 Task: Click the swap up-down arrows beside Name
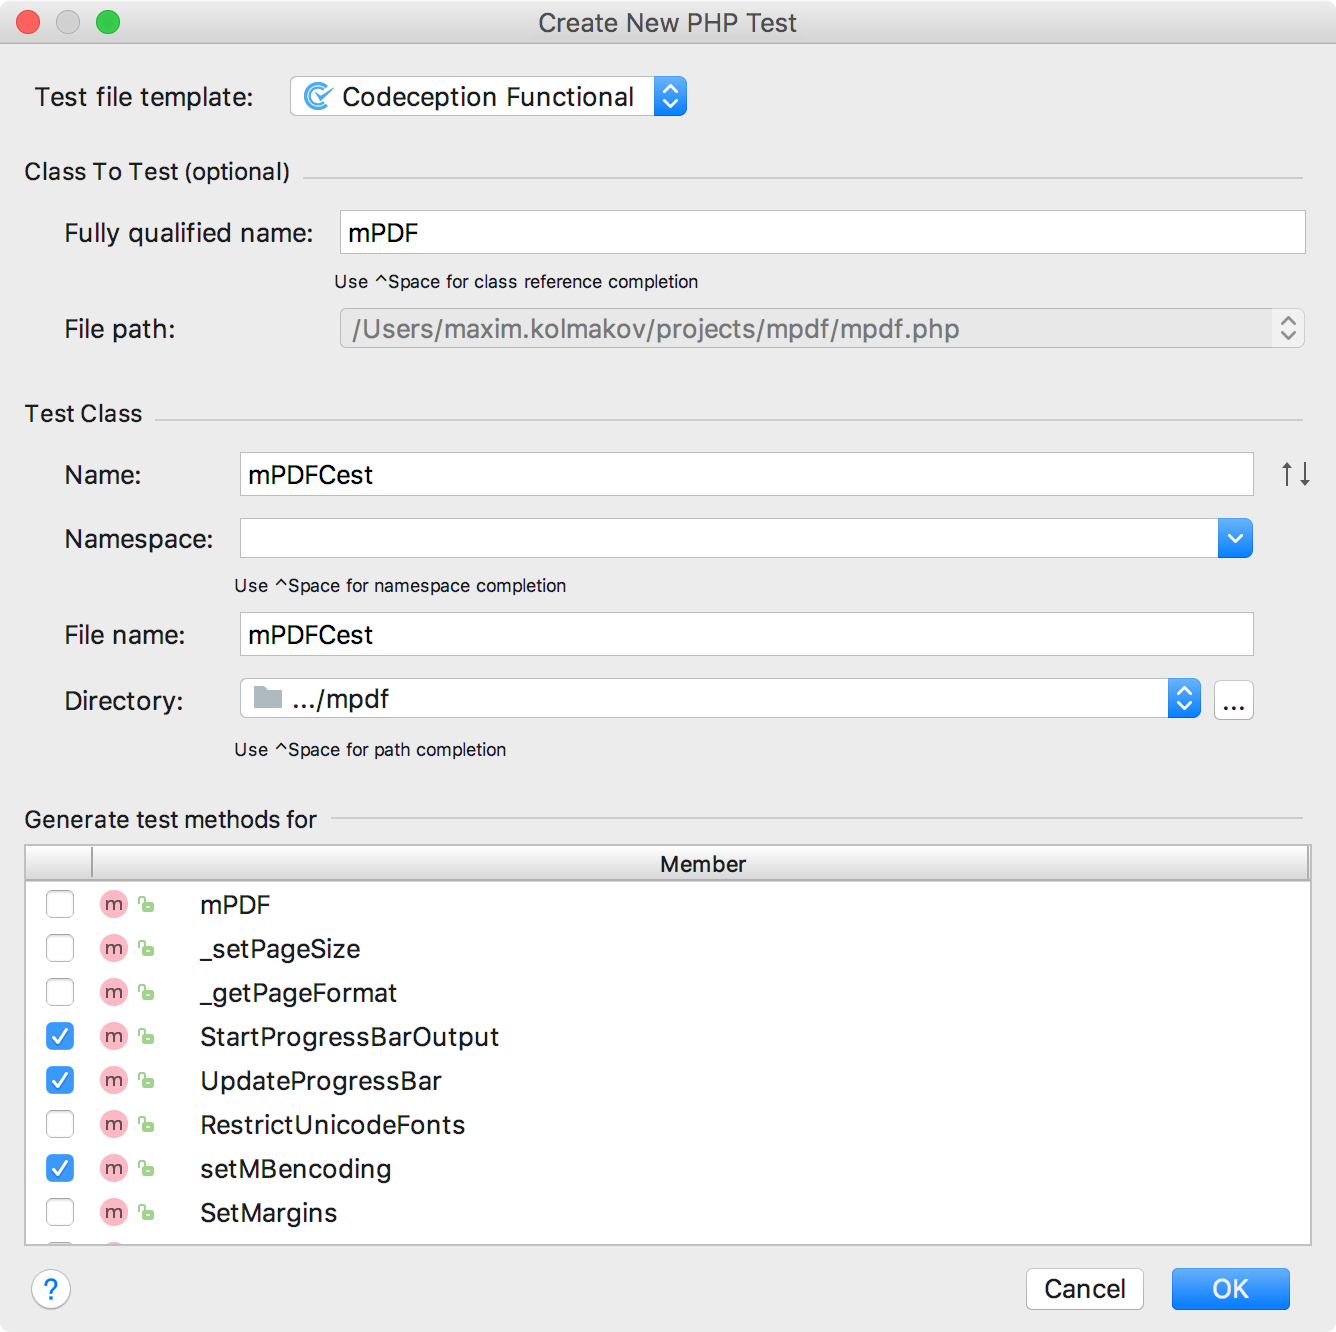tap(1296, 474)
